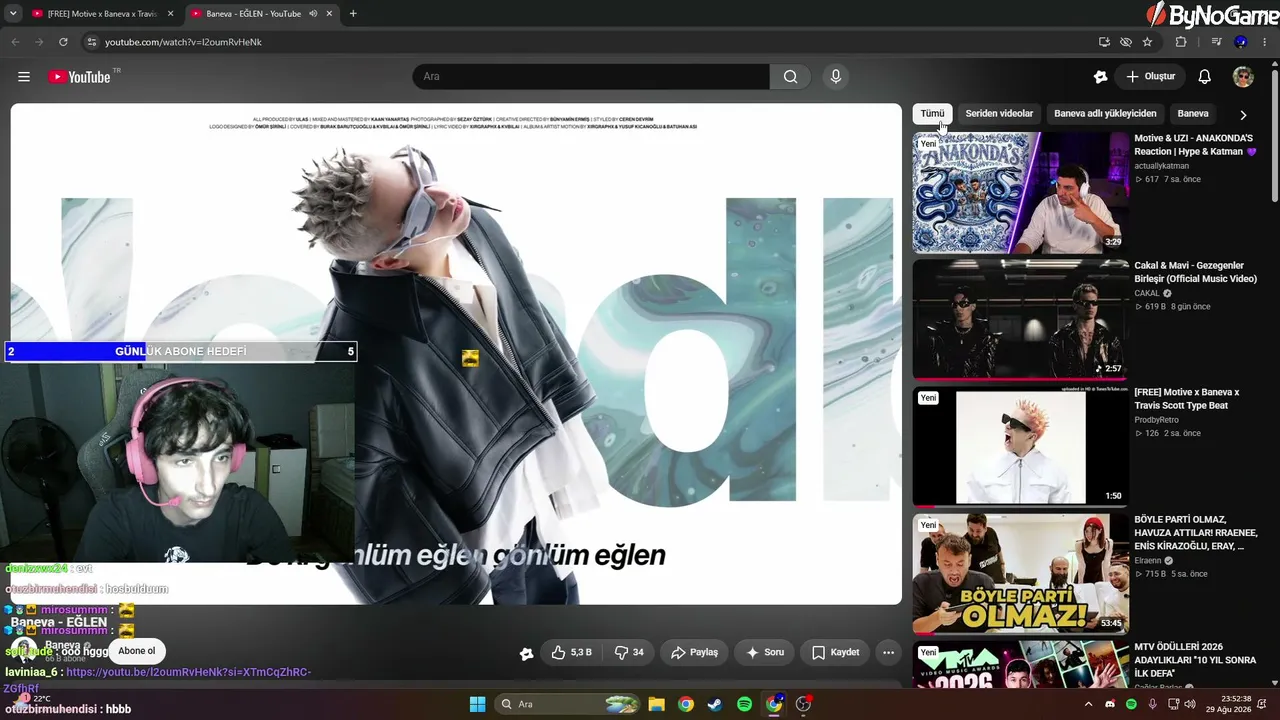Click the Chrome address bar URL

(x=183, y=42)
